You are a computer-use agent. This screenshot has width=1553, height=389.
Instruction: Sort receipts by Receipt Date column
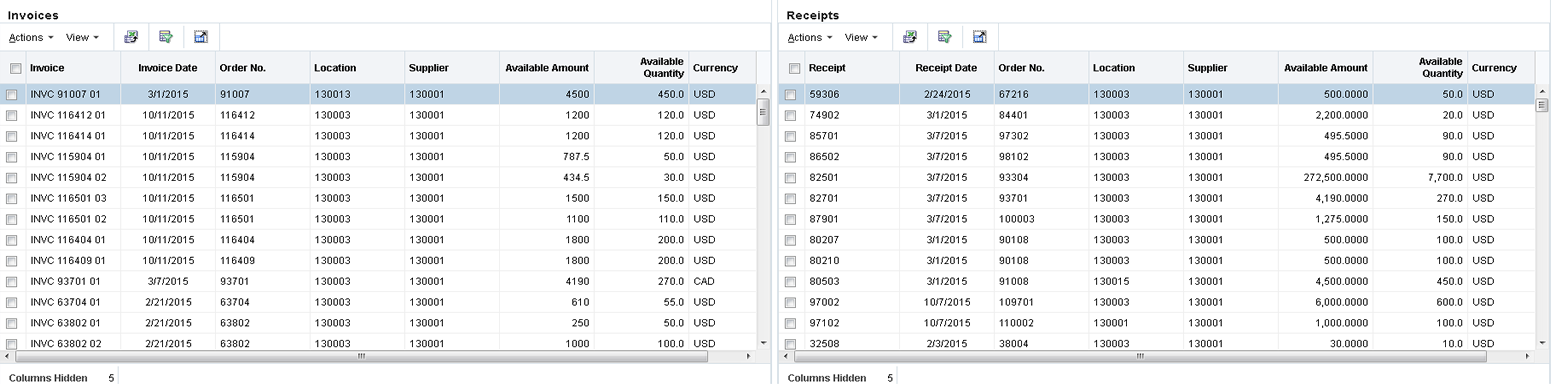[x=946, y=68]
